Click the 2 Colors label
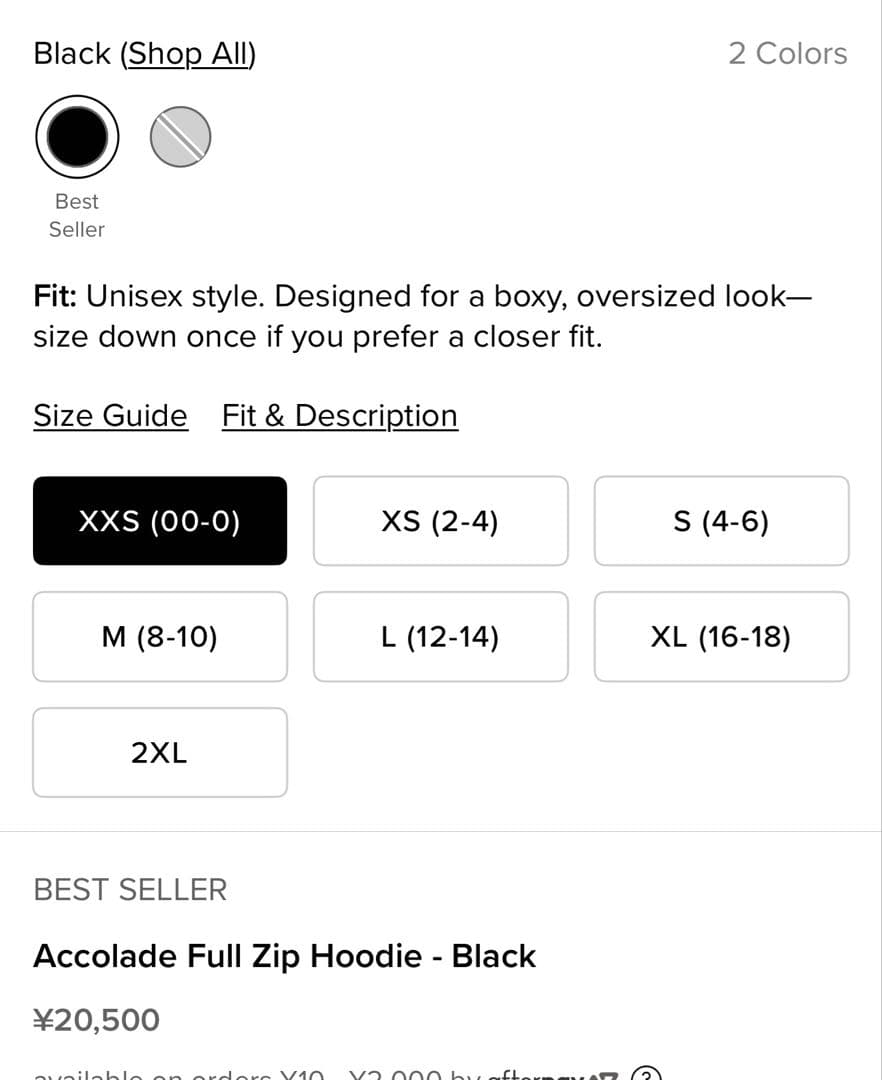882x1080 pixels. coord(787,54)
